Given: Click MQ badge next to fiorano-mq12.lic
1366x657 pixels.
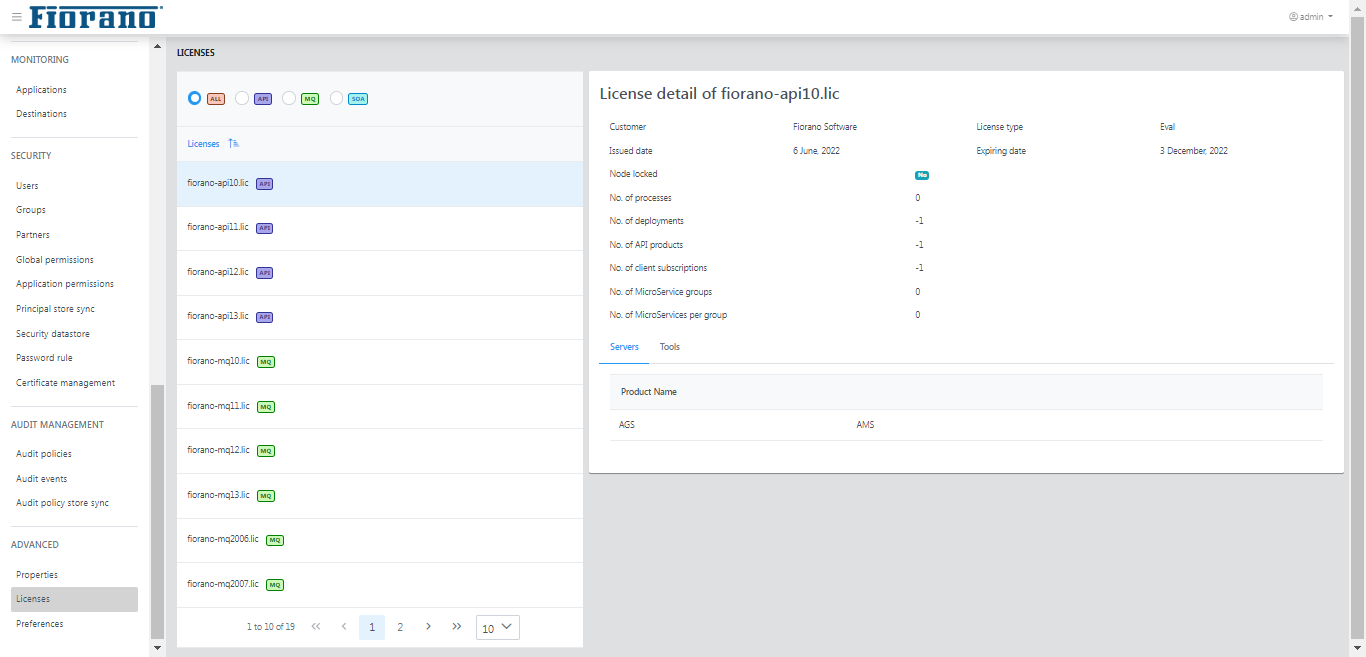Looking at the screenshot, I should tap(266, 451).
